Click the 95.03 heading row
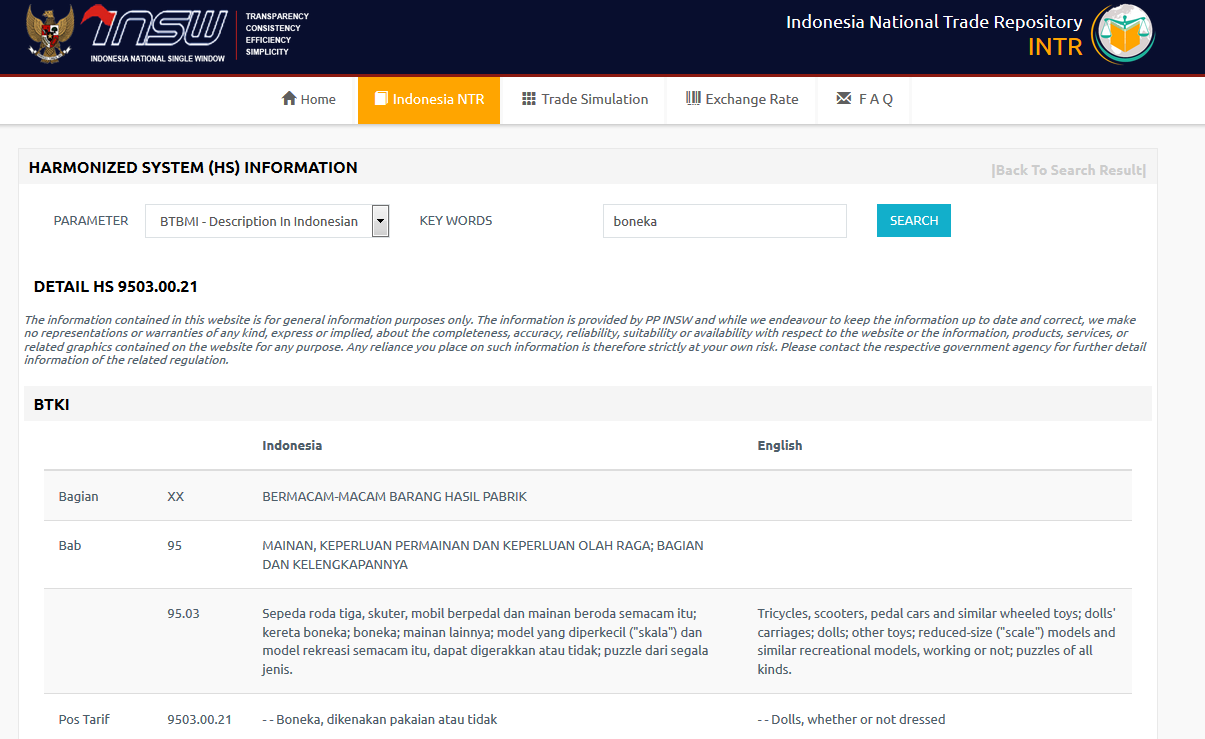 [x=587, y=641]
